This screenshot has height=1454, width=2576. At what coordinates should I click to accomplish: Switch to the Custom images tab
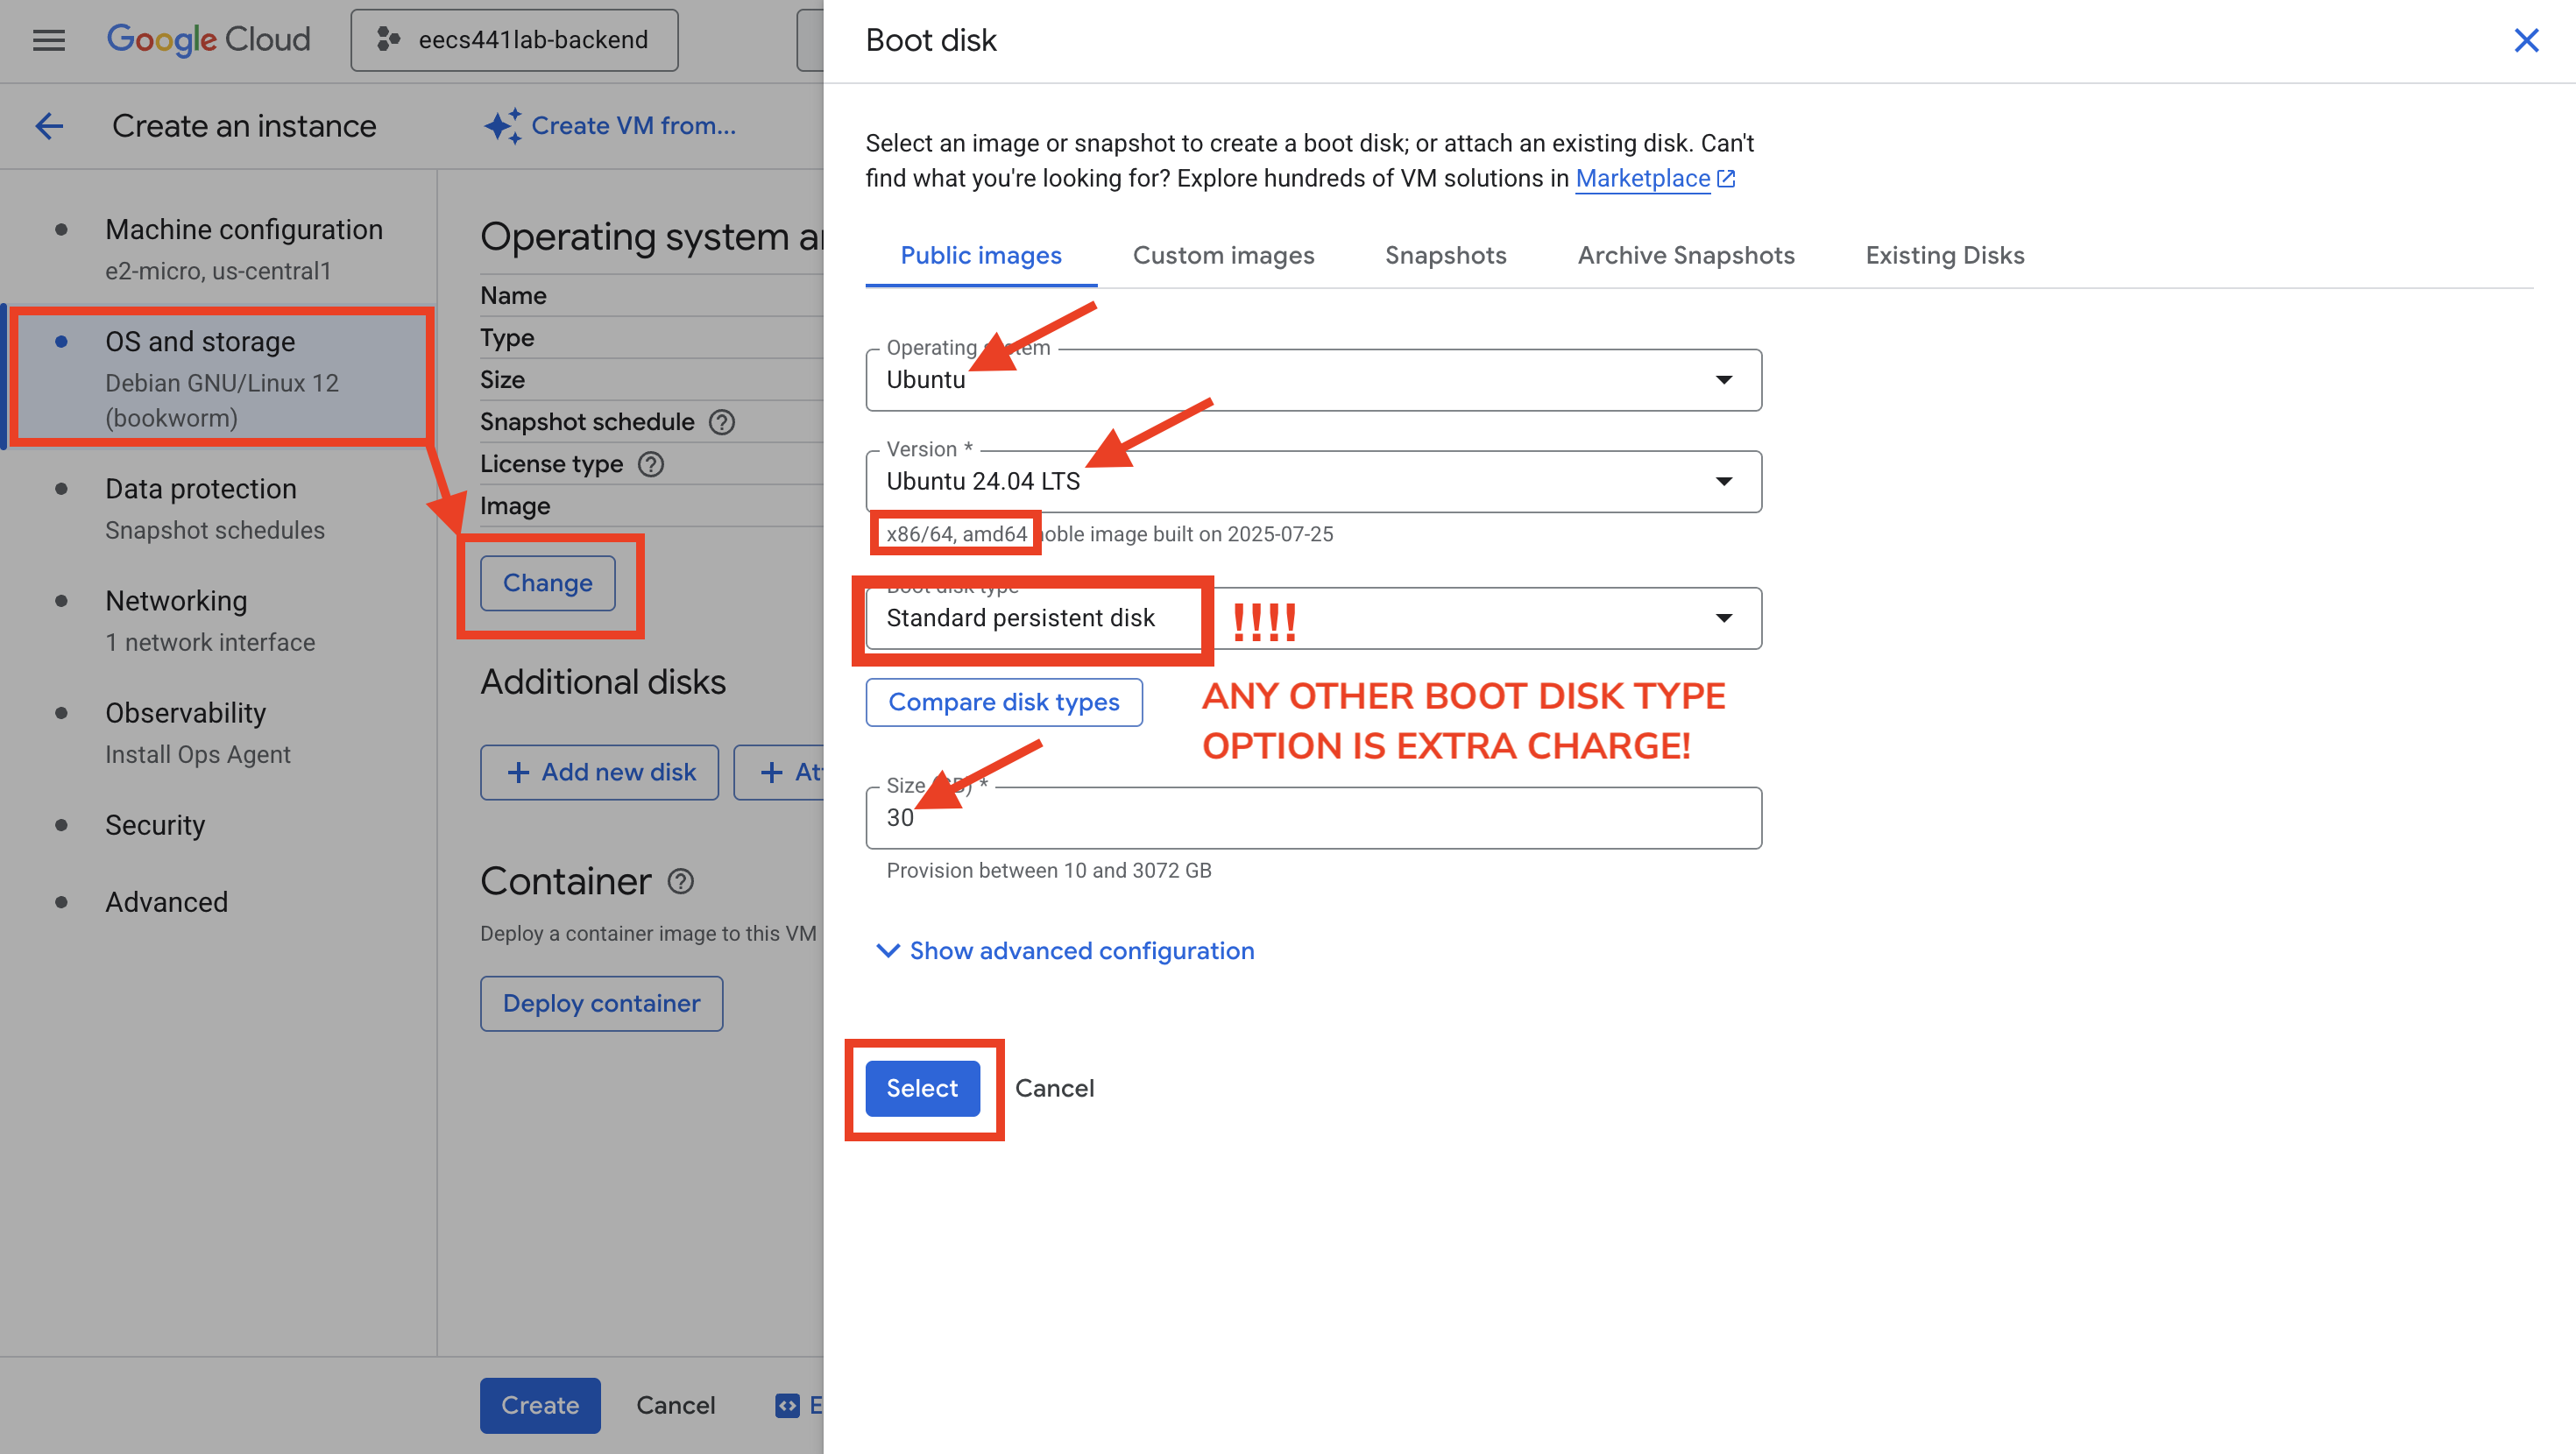[1223, 256]
